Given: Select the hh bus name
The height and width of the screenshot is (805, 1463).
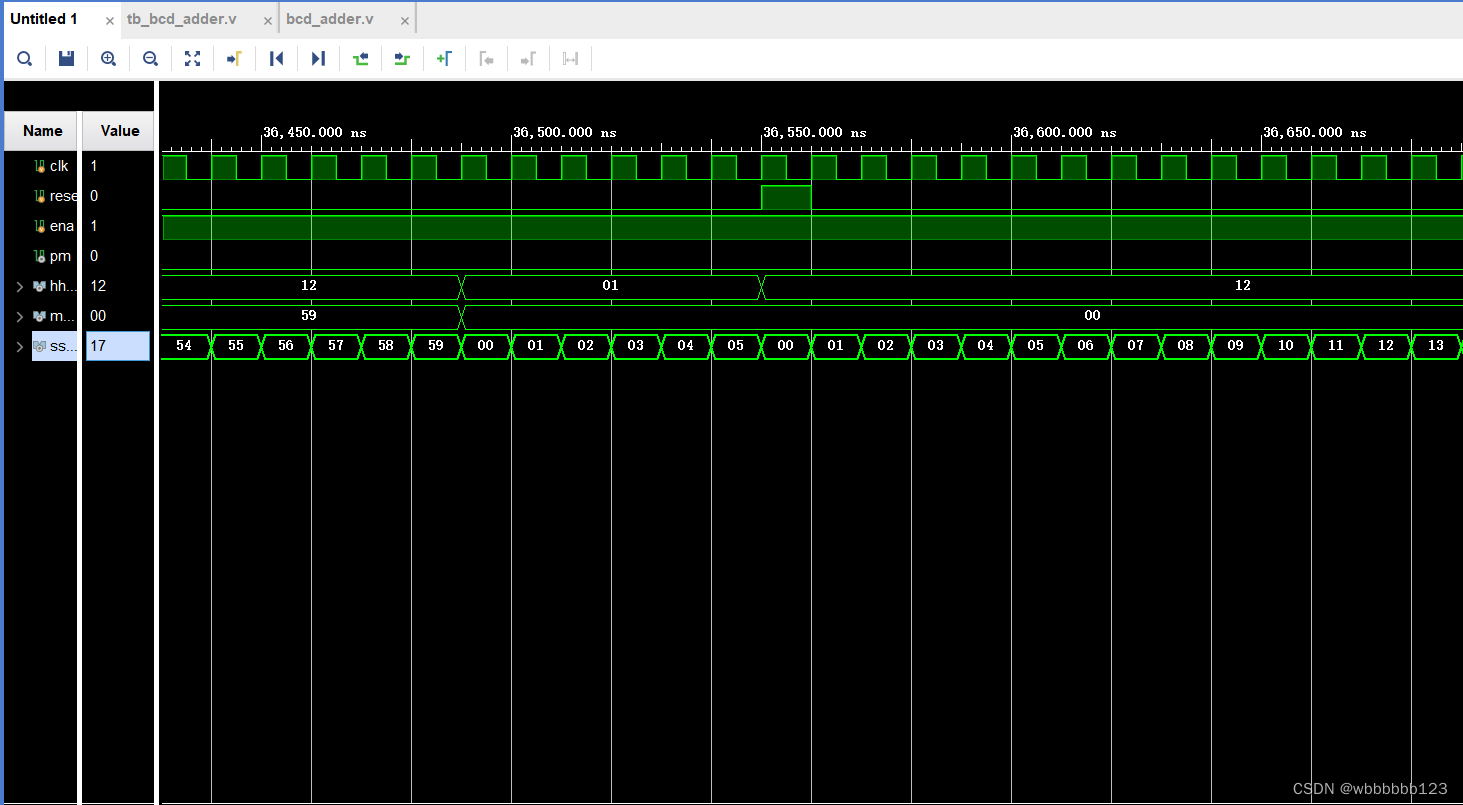Looking at the screenshot, I should point(63,286).
